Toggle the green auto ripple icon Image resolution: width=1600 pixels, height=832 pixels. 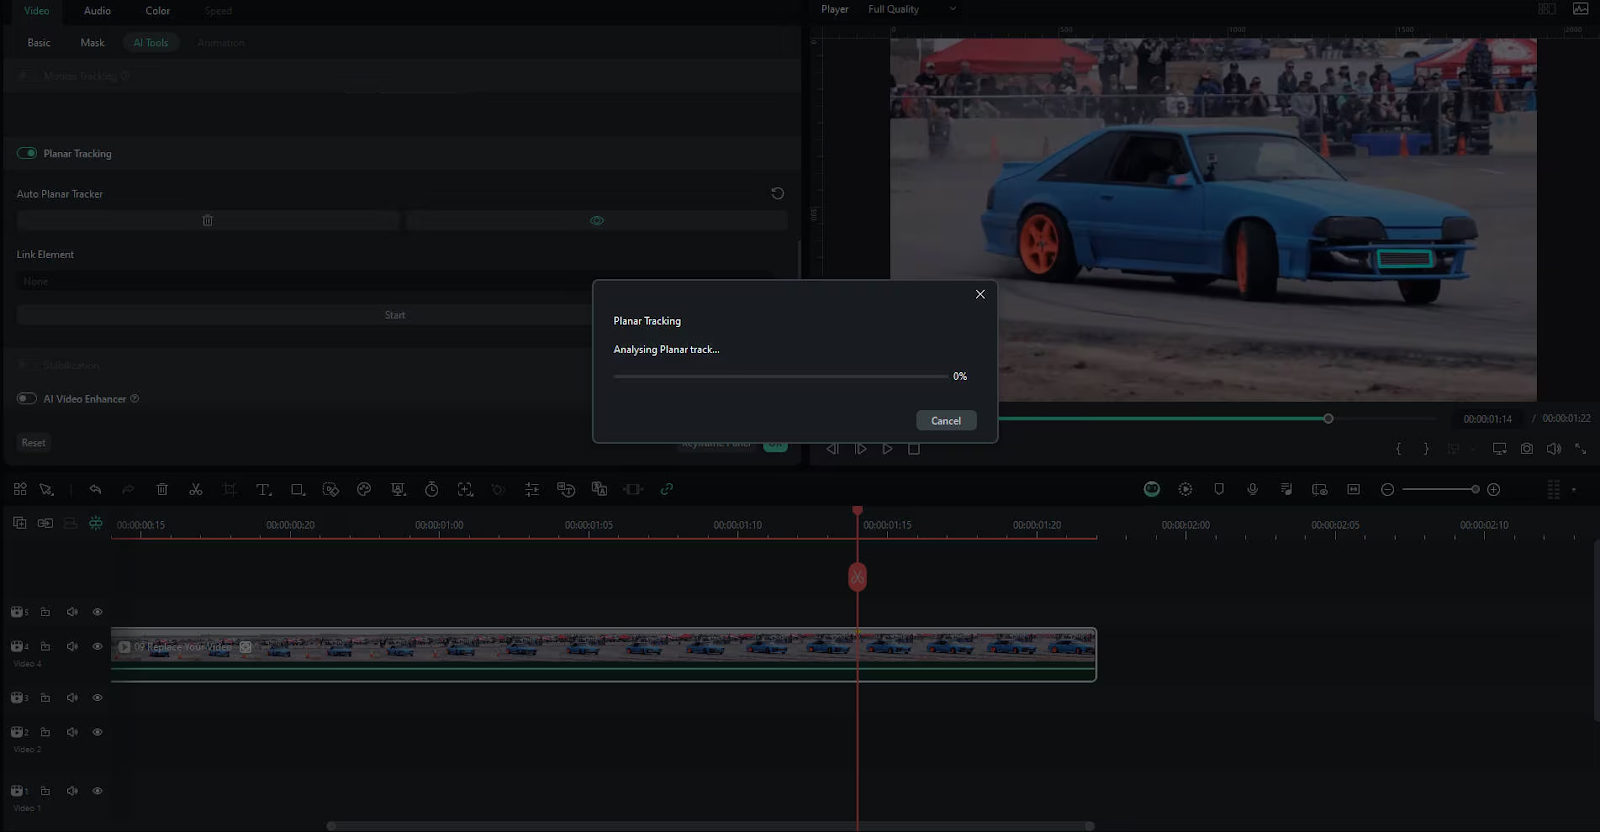96,523
